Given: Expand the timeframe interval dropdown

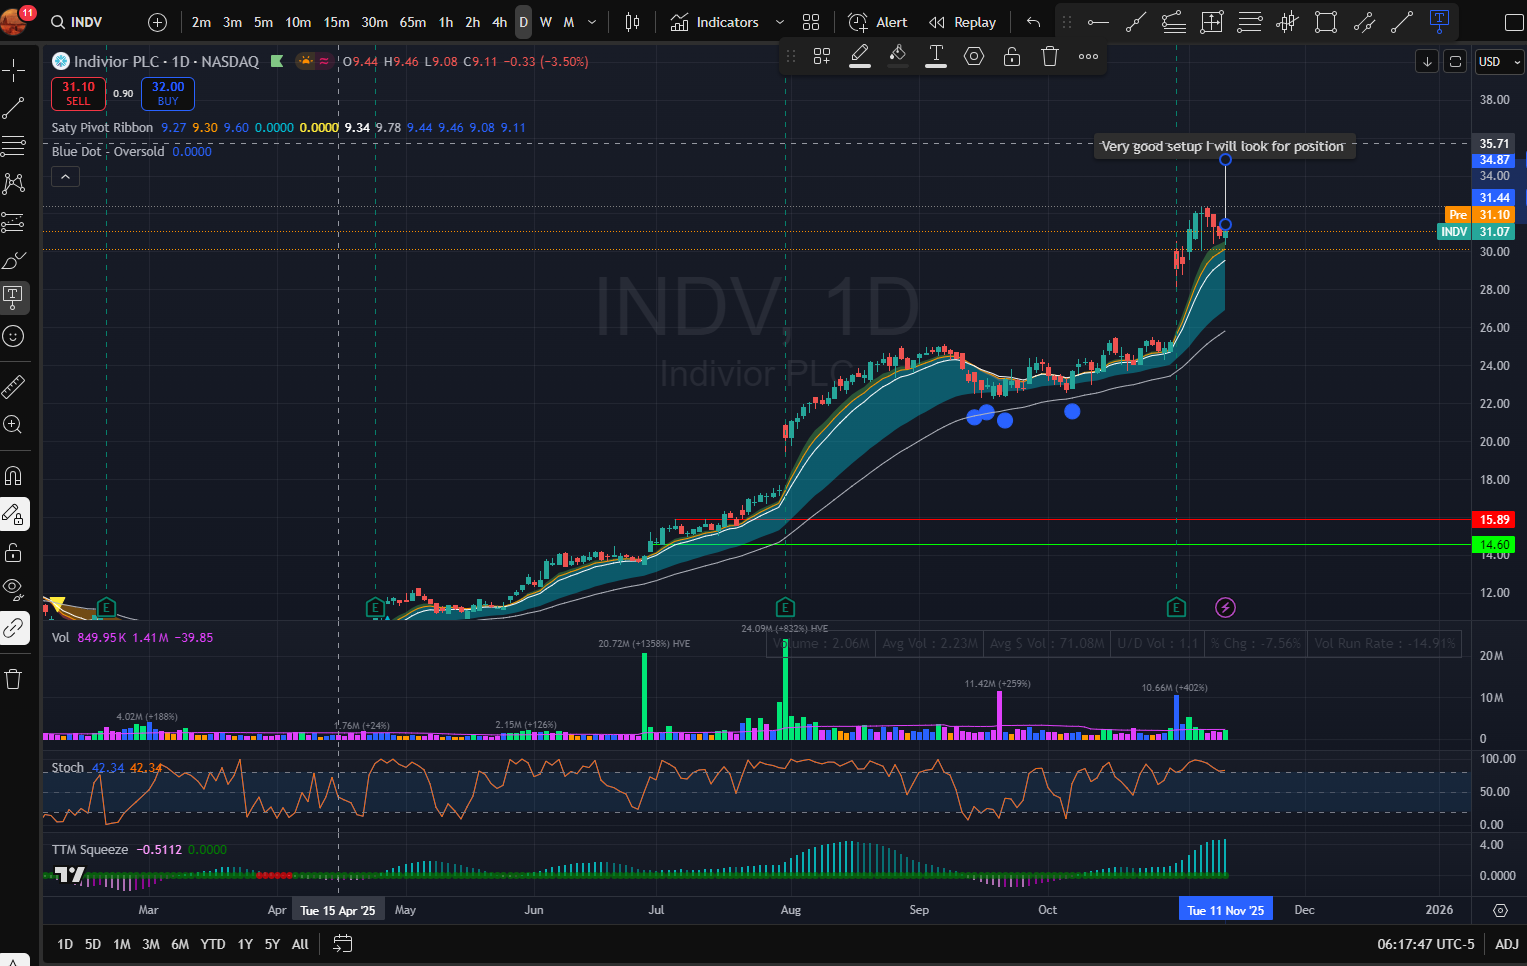Looking at the screenshot, I should tap(592, 22).
